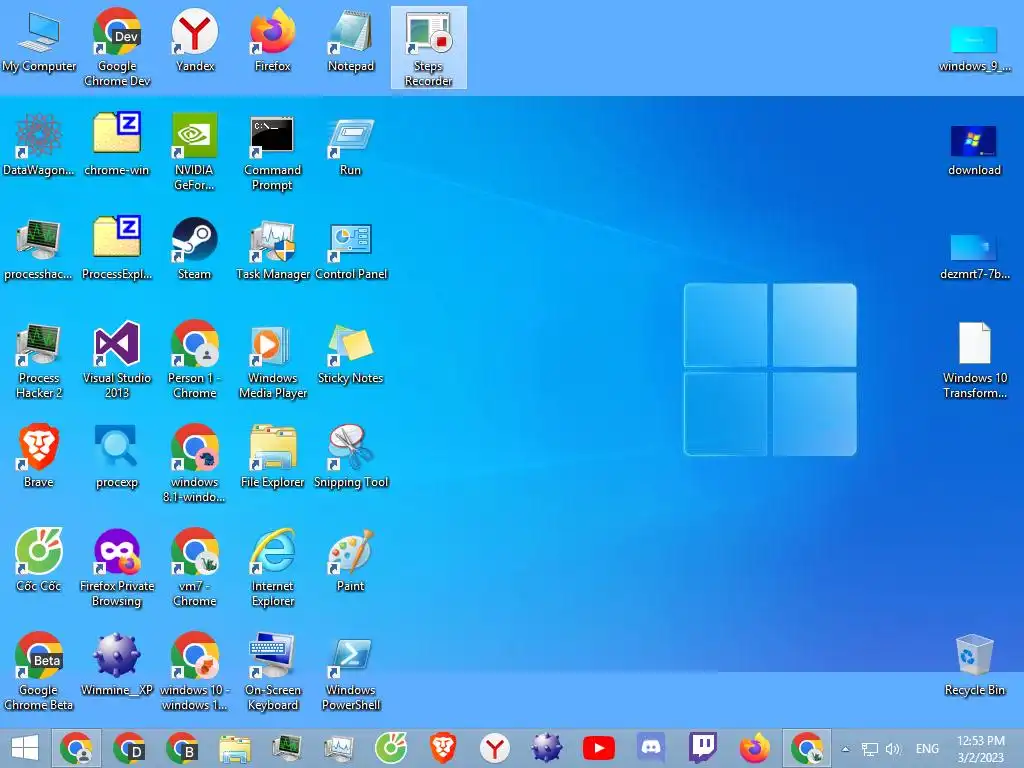Select ProcessExplorer zip archive
The image size is (1024, 768).
coord(117,249)
